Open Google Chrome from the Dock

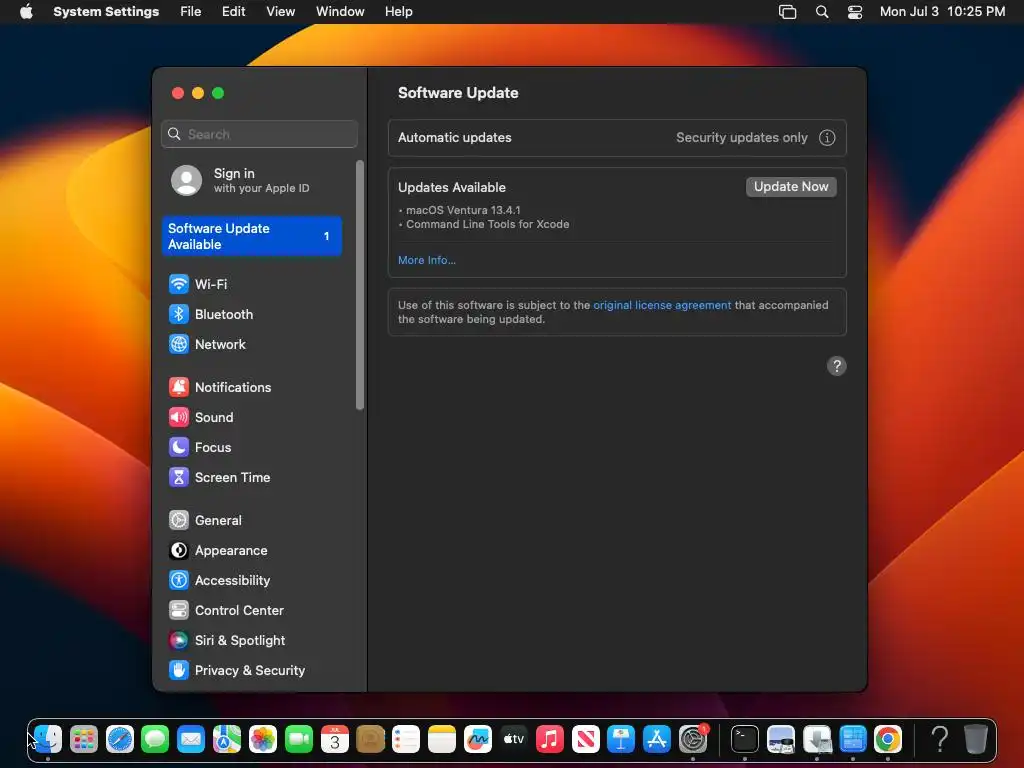[888, 739]
